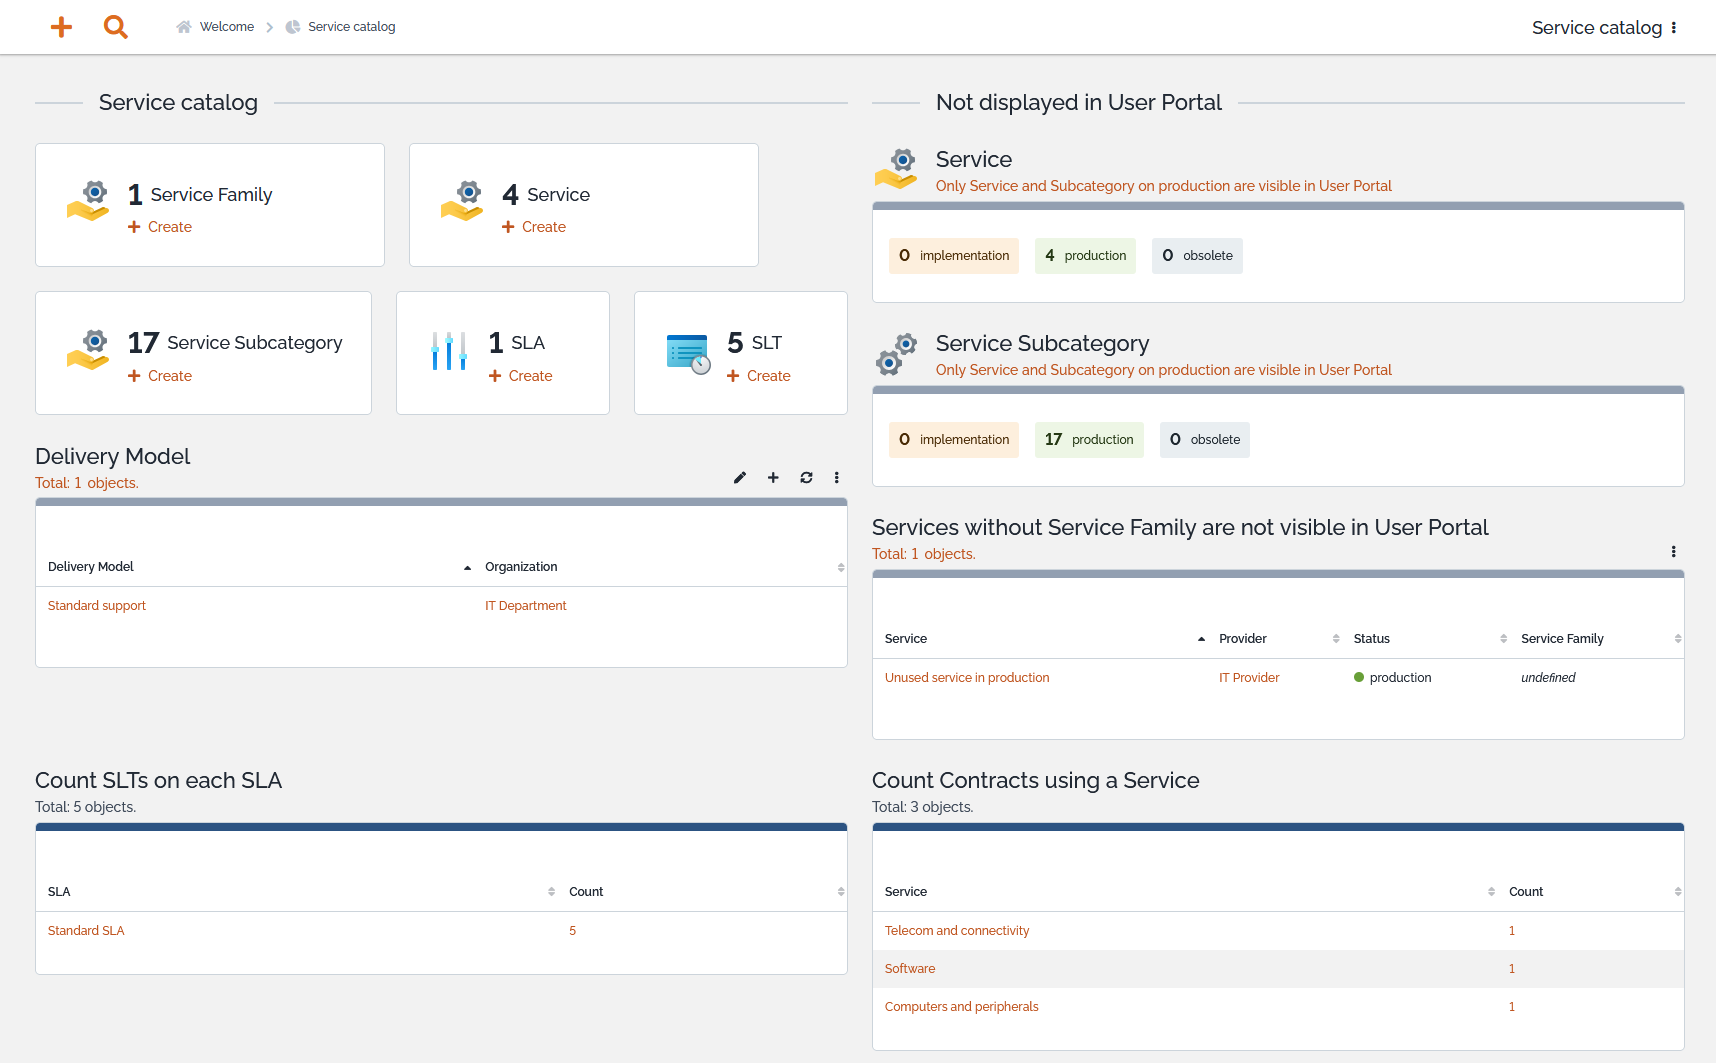
Task: Click the 17 production subcategory badge
Action: coord(1089,440)
